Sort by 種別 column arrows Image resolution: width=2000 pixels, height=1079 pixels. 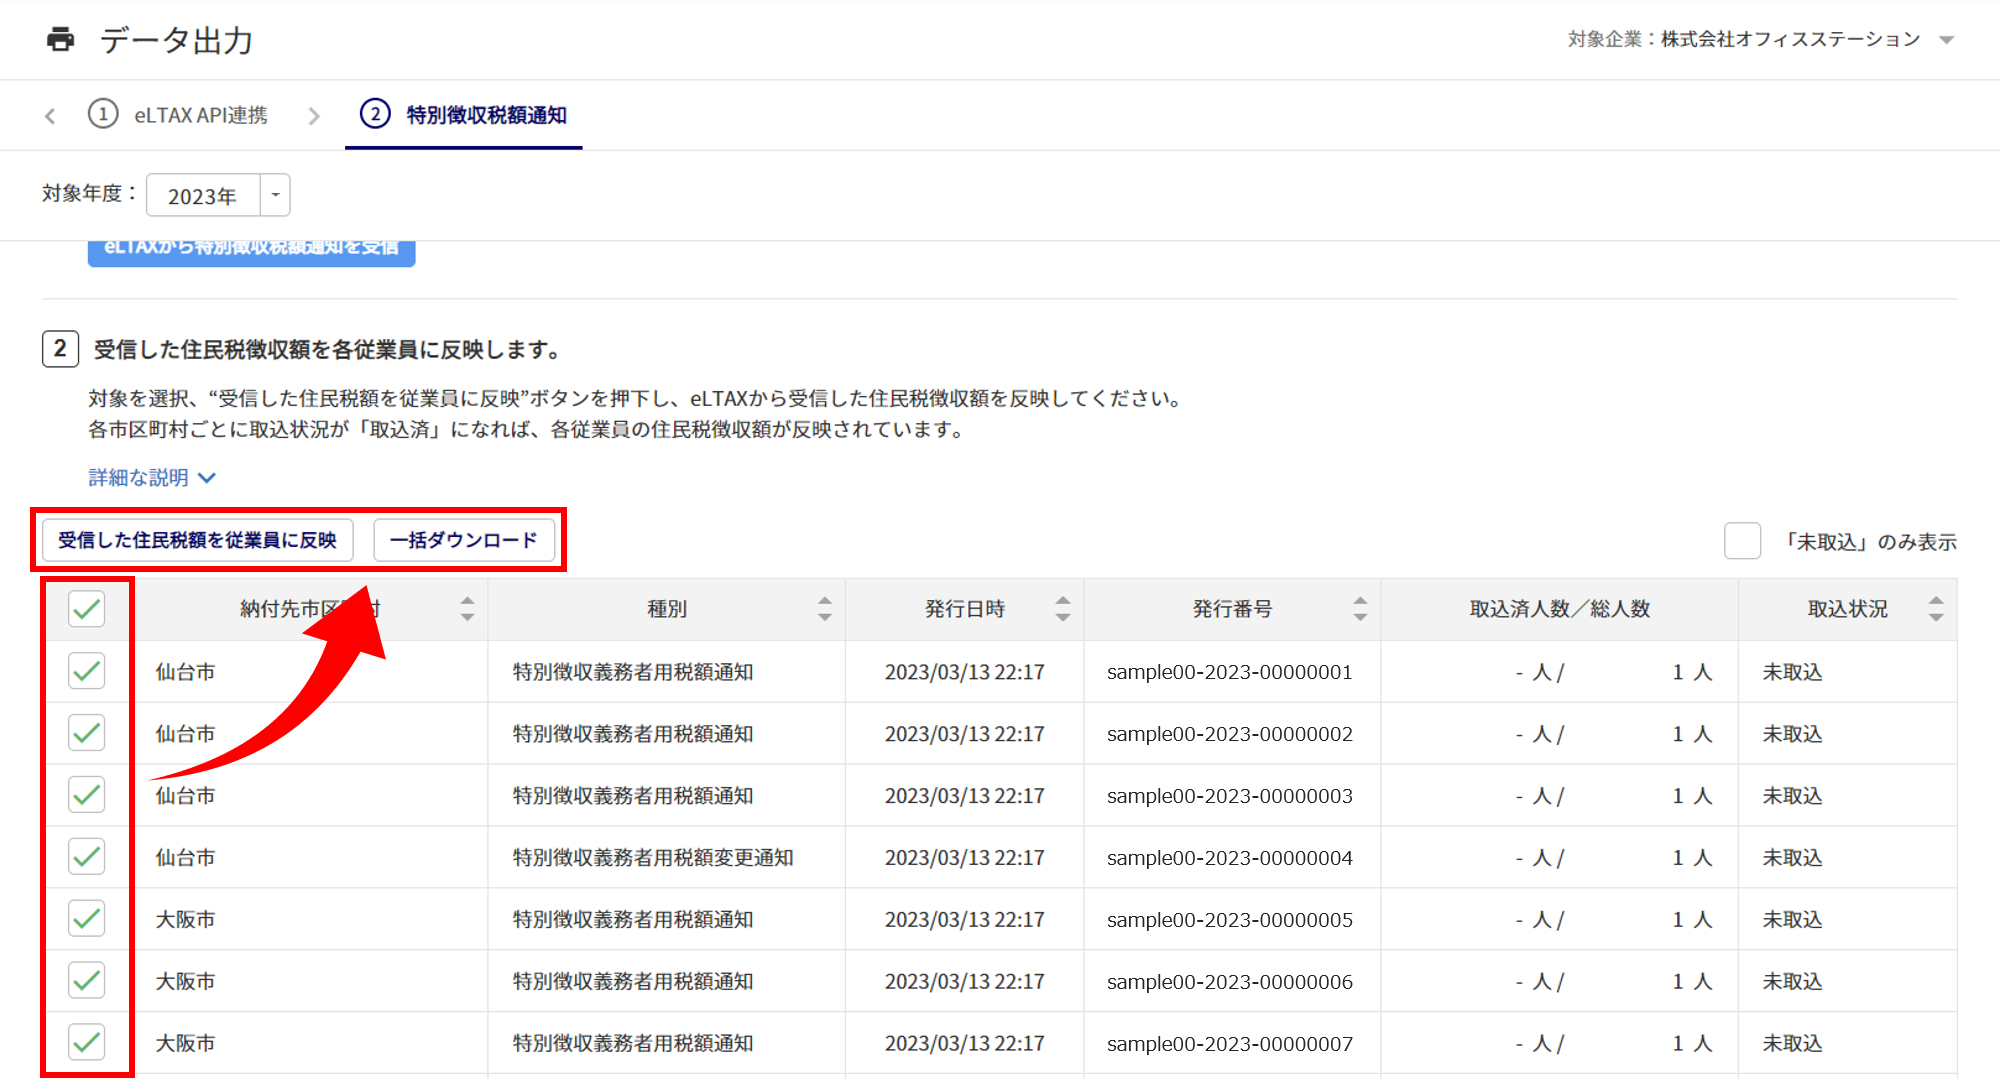coord(824,609)
